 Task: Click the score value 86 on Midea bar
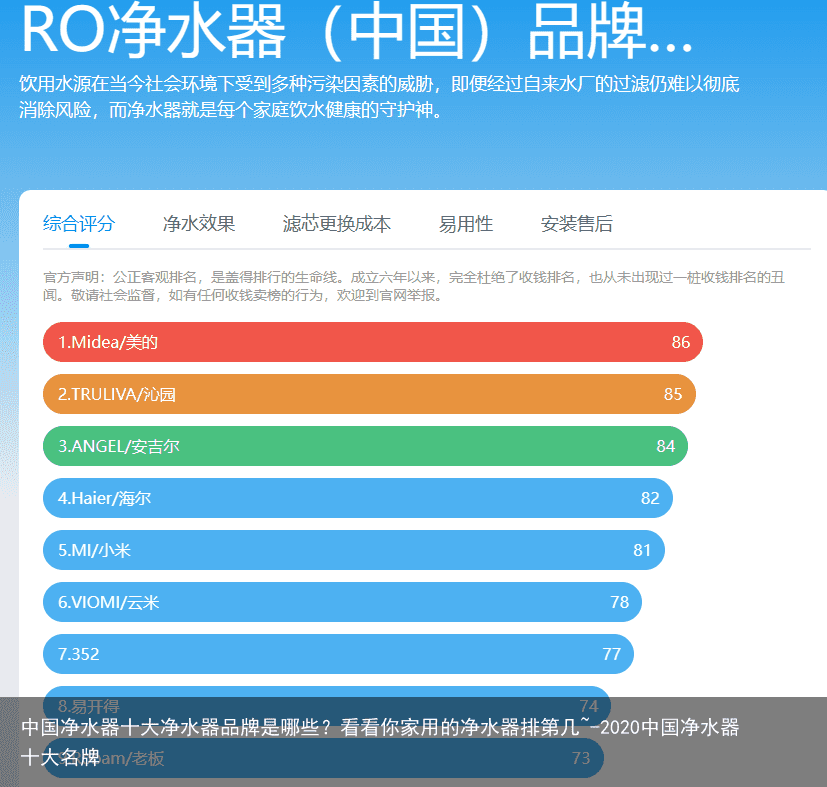(682, 342)
